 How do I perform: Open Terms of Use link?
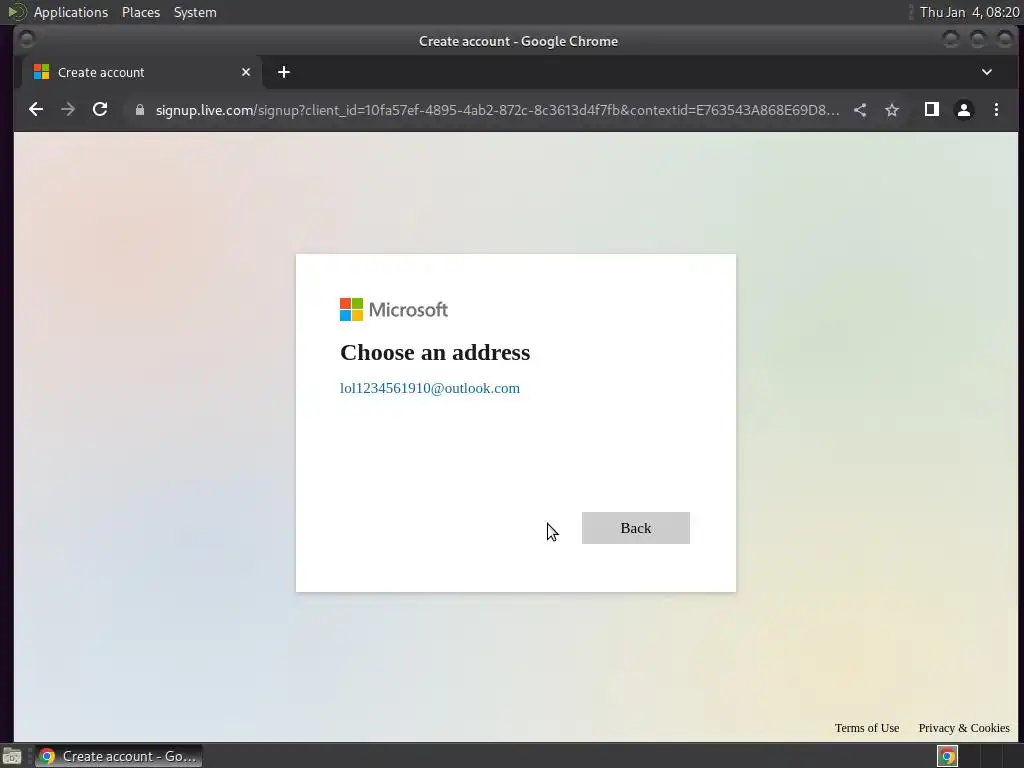click(867, 728)
